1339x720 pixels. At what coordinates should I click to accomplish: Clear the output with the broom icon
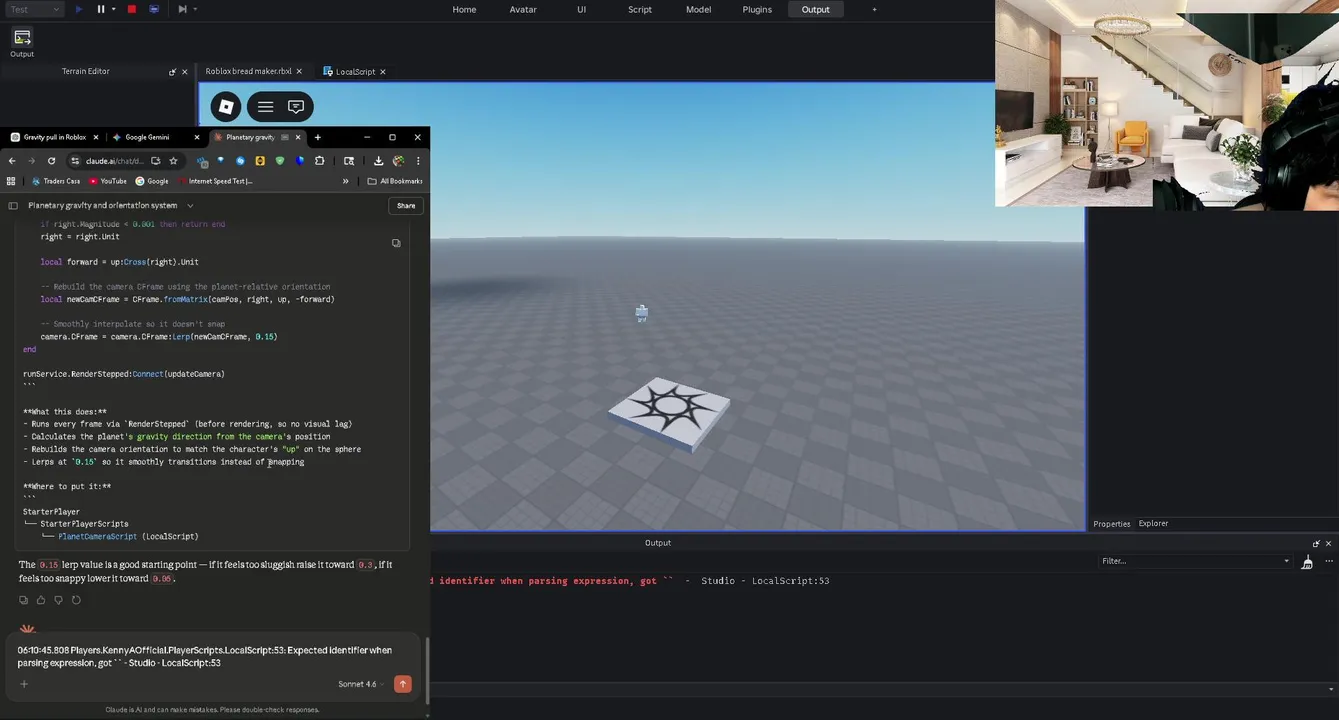click(1307, 562)
